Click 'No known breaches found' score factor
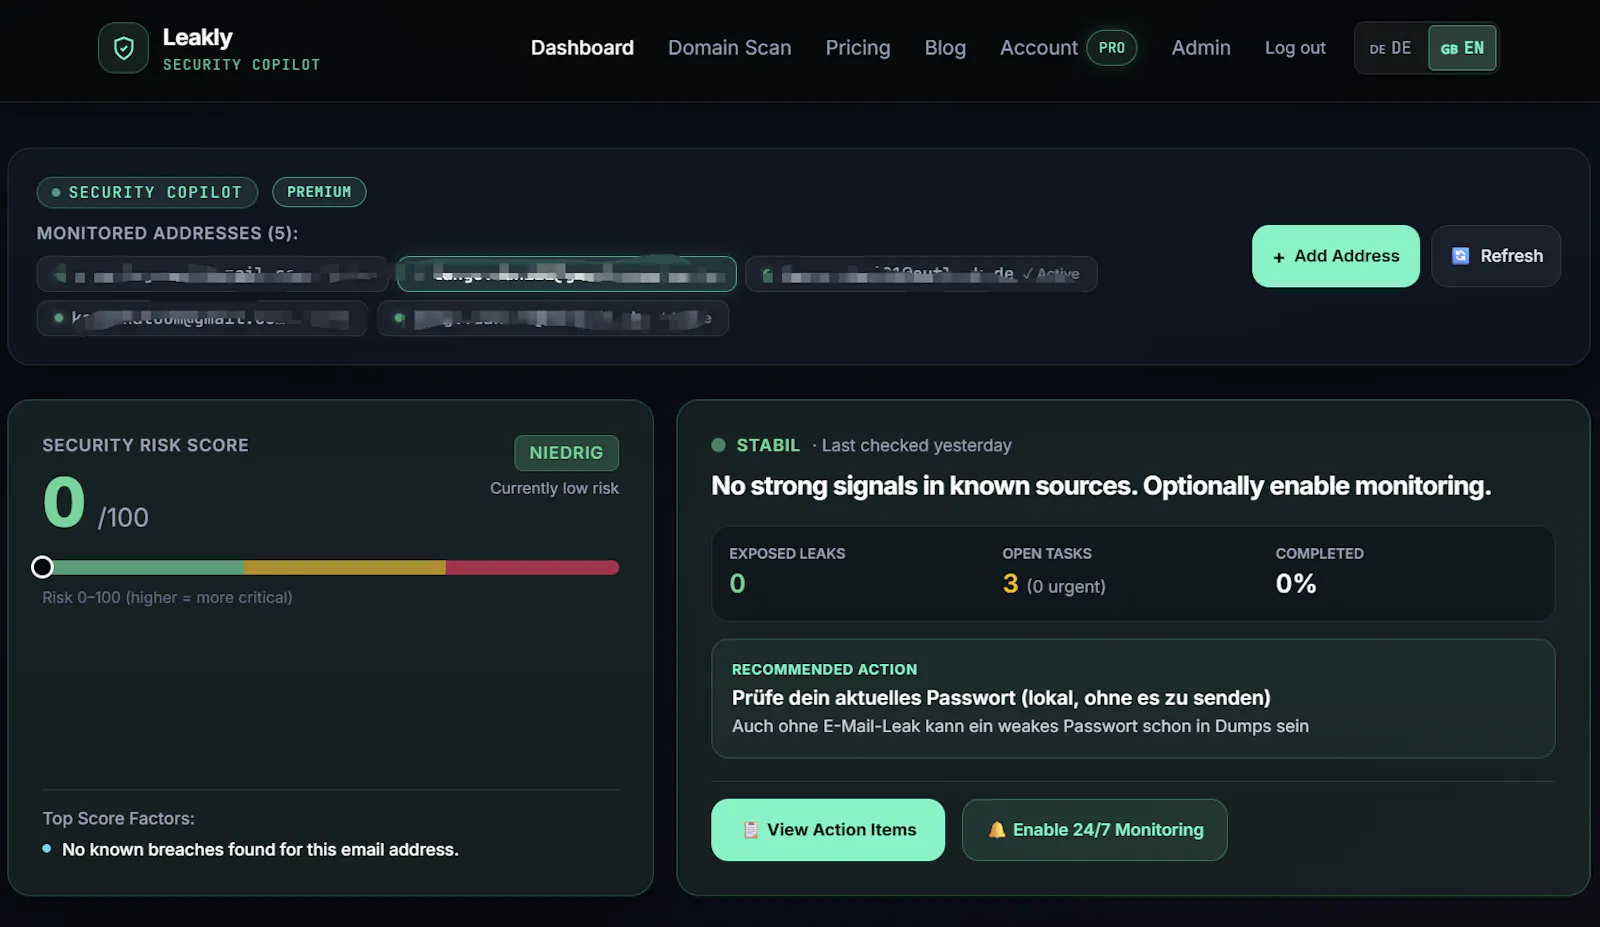Viewport: 1600px width, 927px height. pos(260,850)
